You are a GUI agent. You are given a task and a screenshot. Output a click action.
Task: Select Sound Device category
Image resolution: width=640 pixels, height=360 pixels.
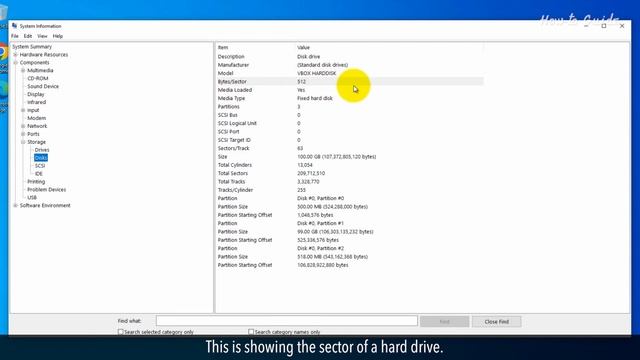(43, 86)
